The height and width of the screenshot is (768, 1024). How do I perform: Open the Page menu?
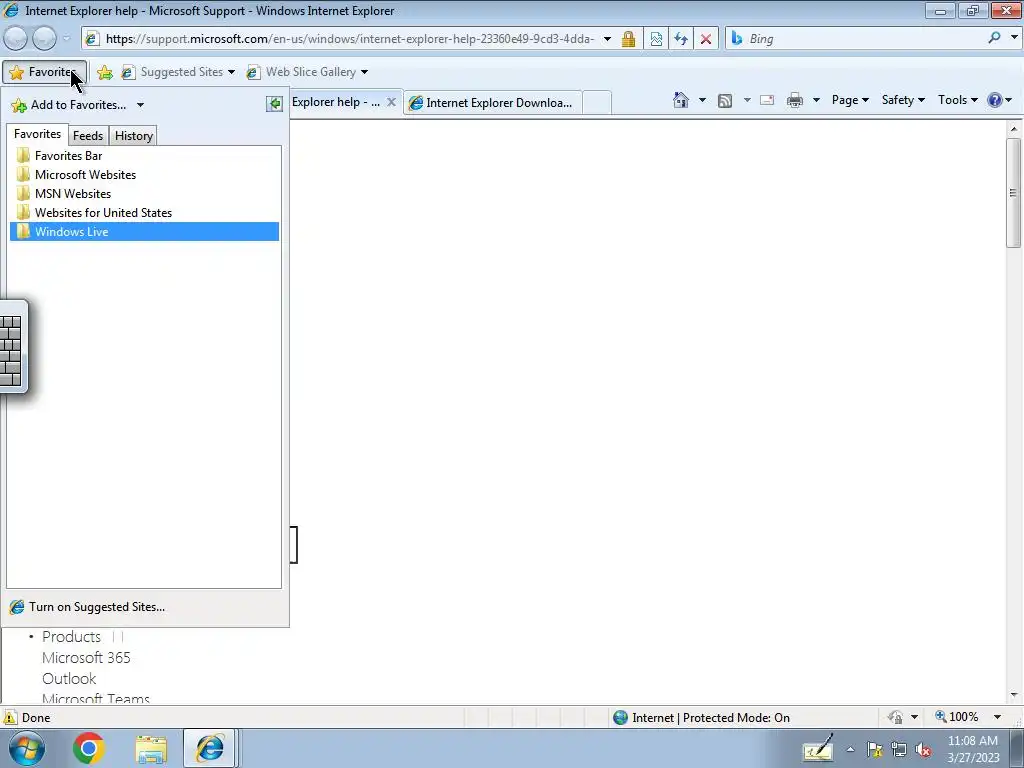click(x=850, y=100)
